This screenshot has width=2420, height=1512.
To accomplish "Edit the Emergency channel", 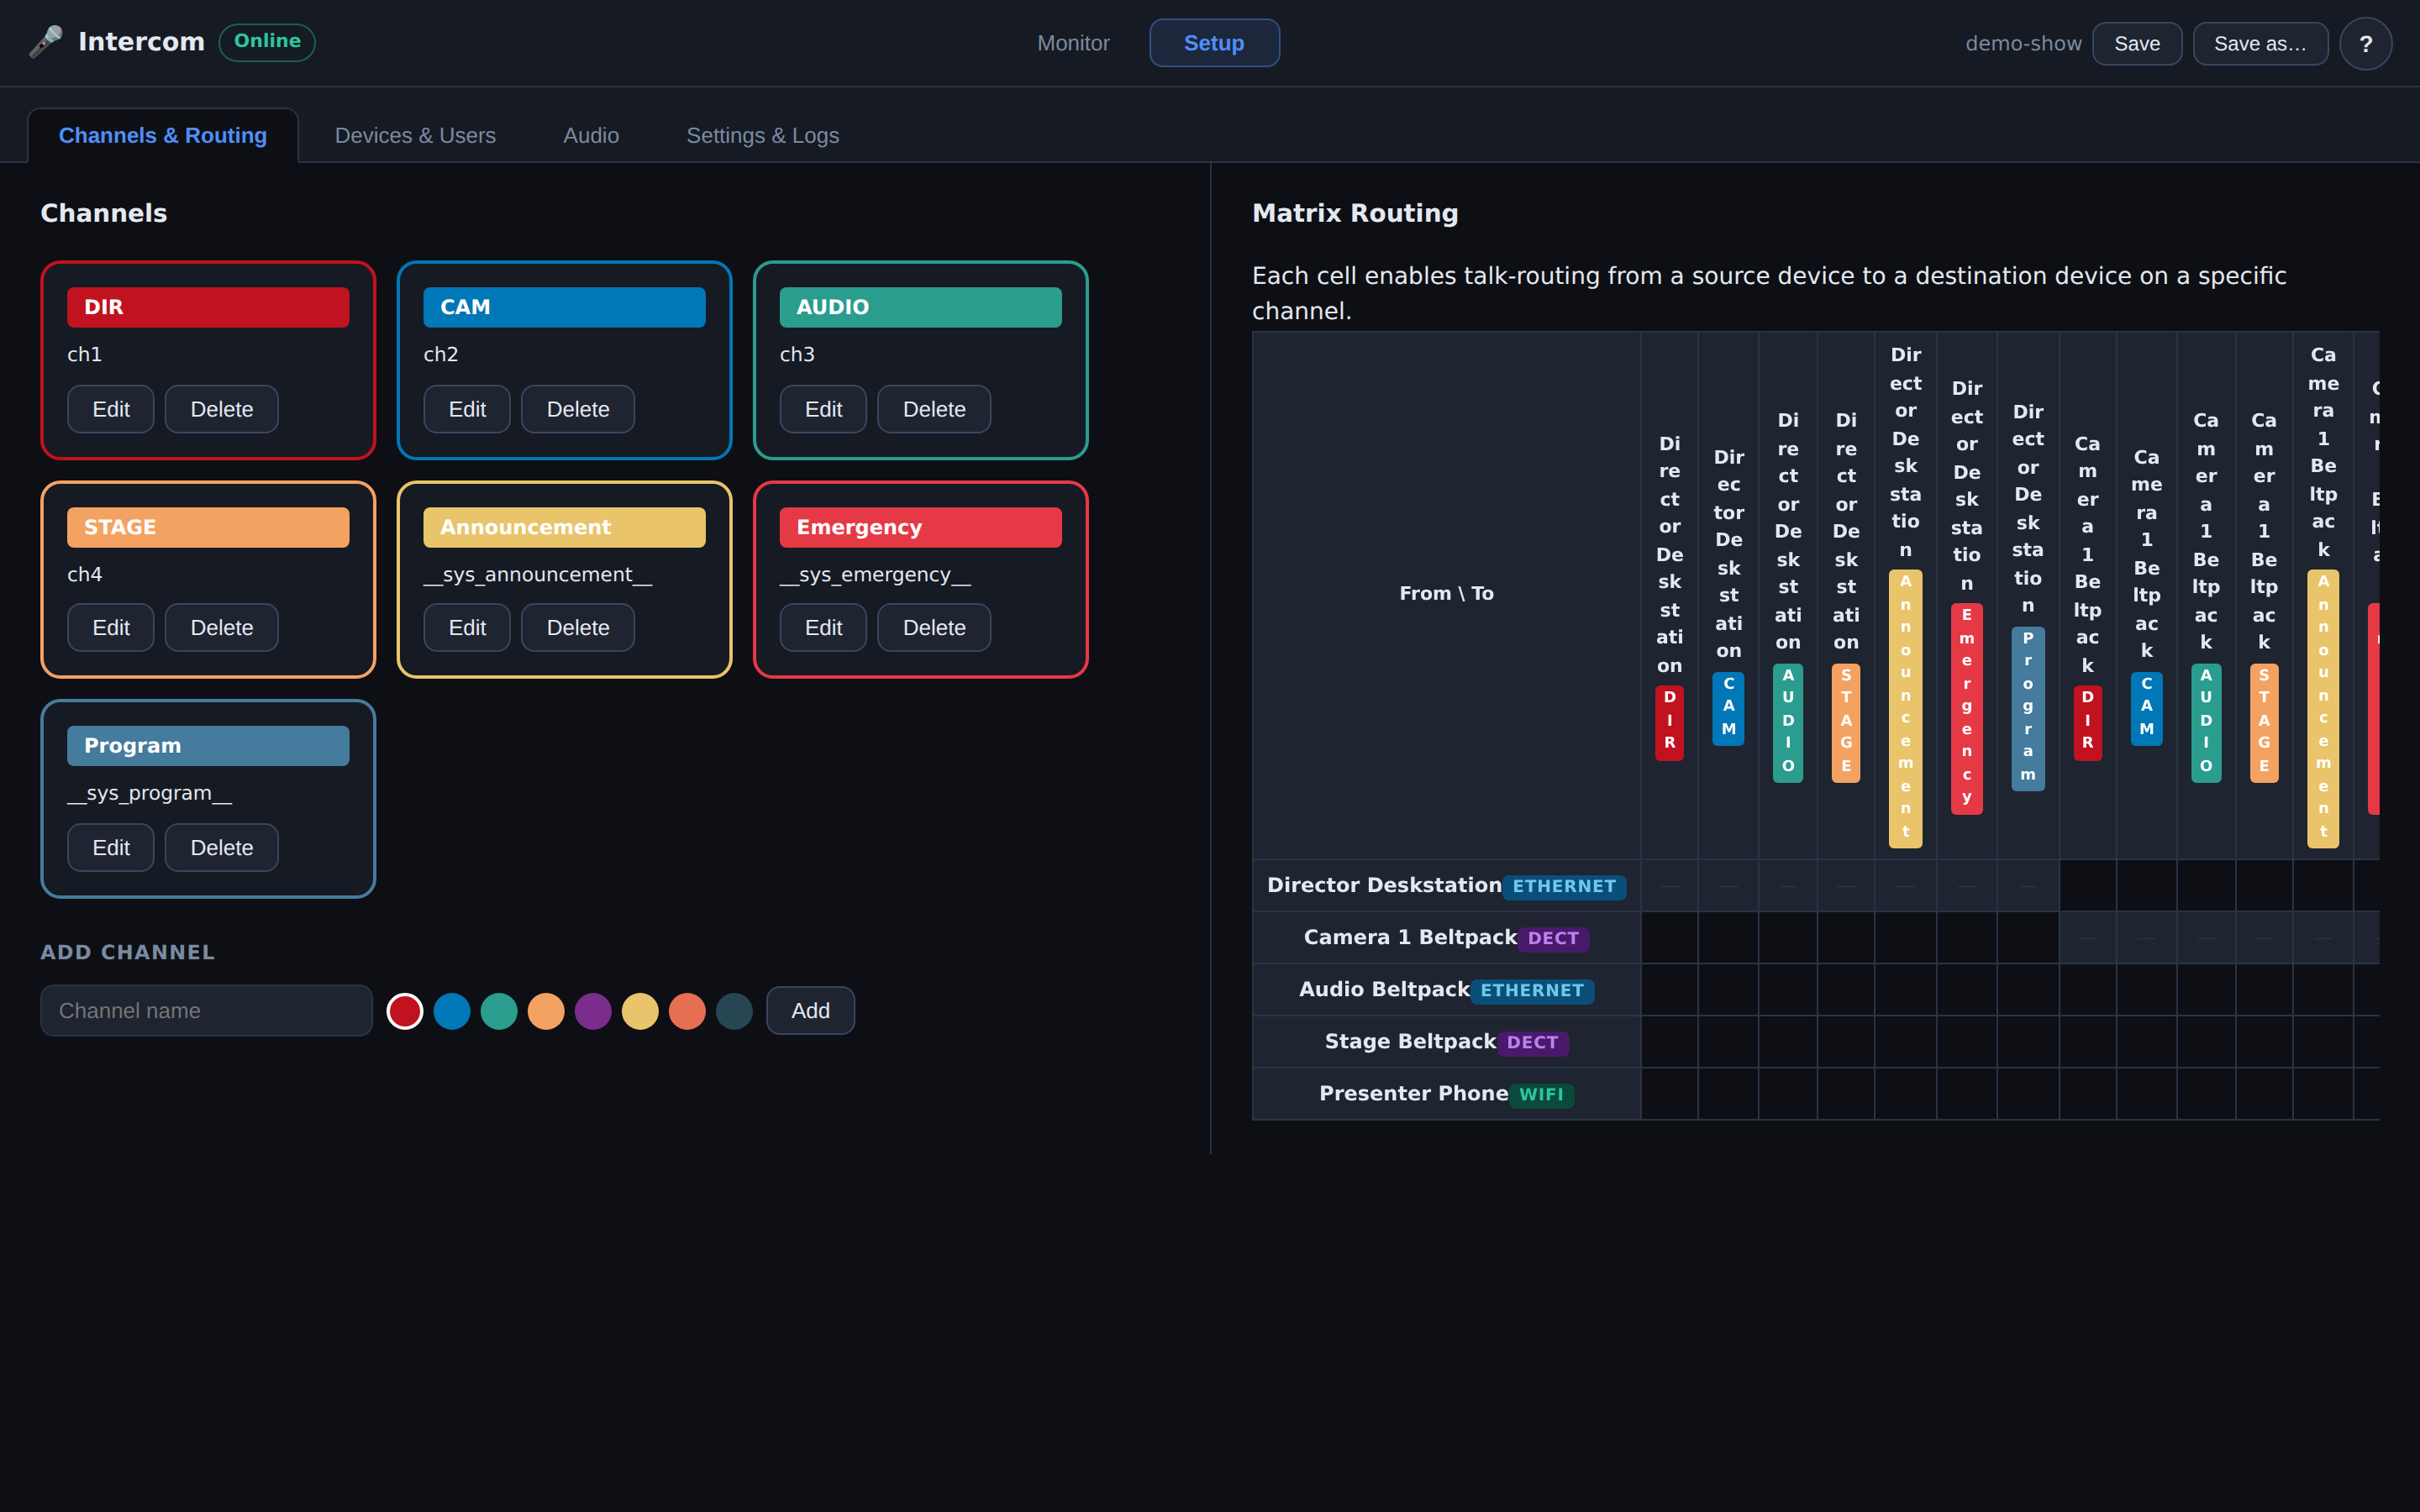I will pyautogui.click(x=823, y=628).
